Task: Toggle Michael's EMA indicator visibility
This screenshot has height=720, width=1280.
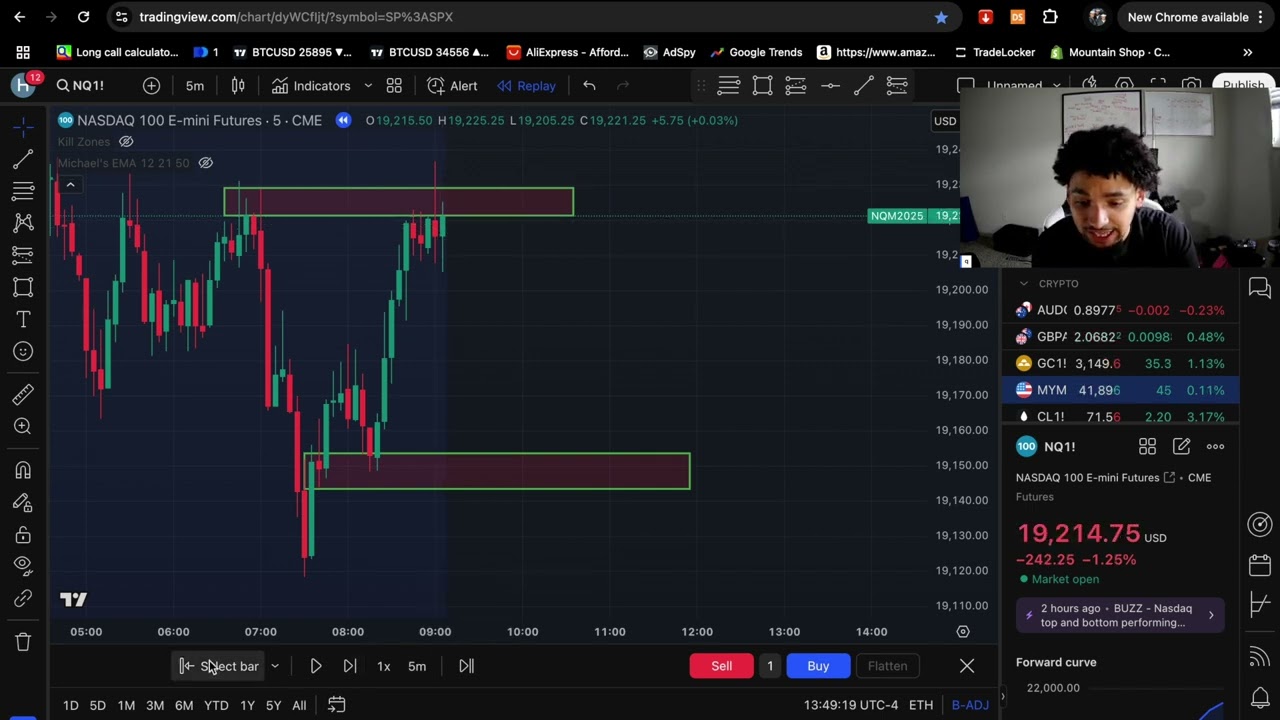Action: [x=205, y=163]
